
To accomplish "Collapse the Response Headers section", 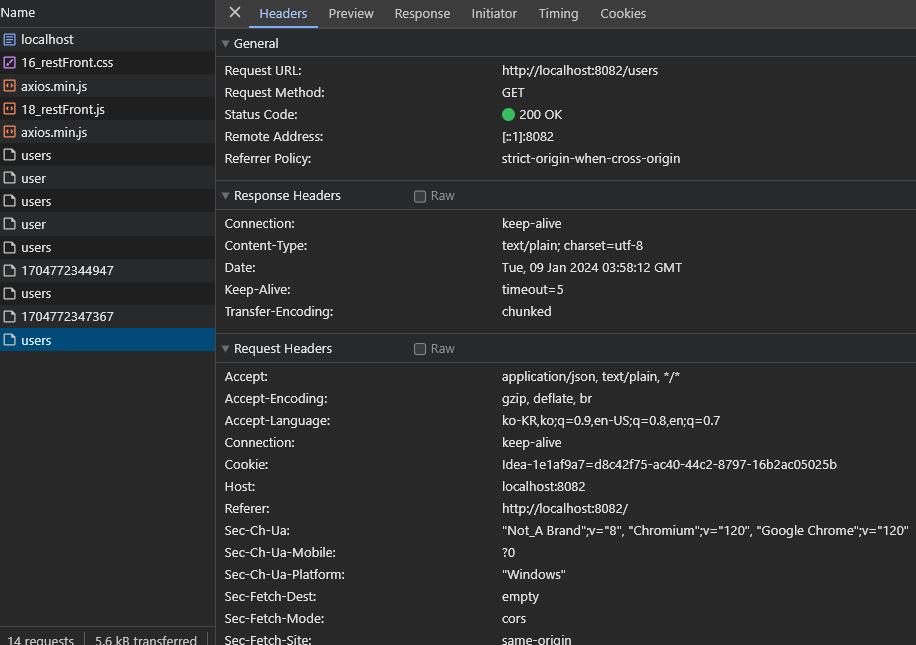I will coord(225,196).
